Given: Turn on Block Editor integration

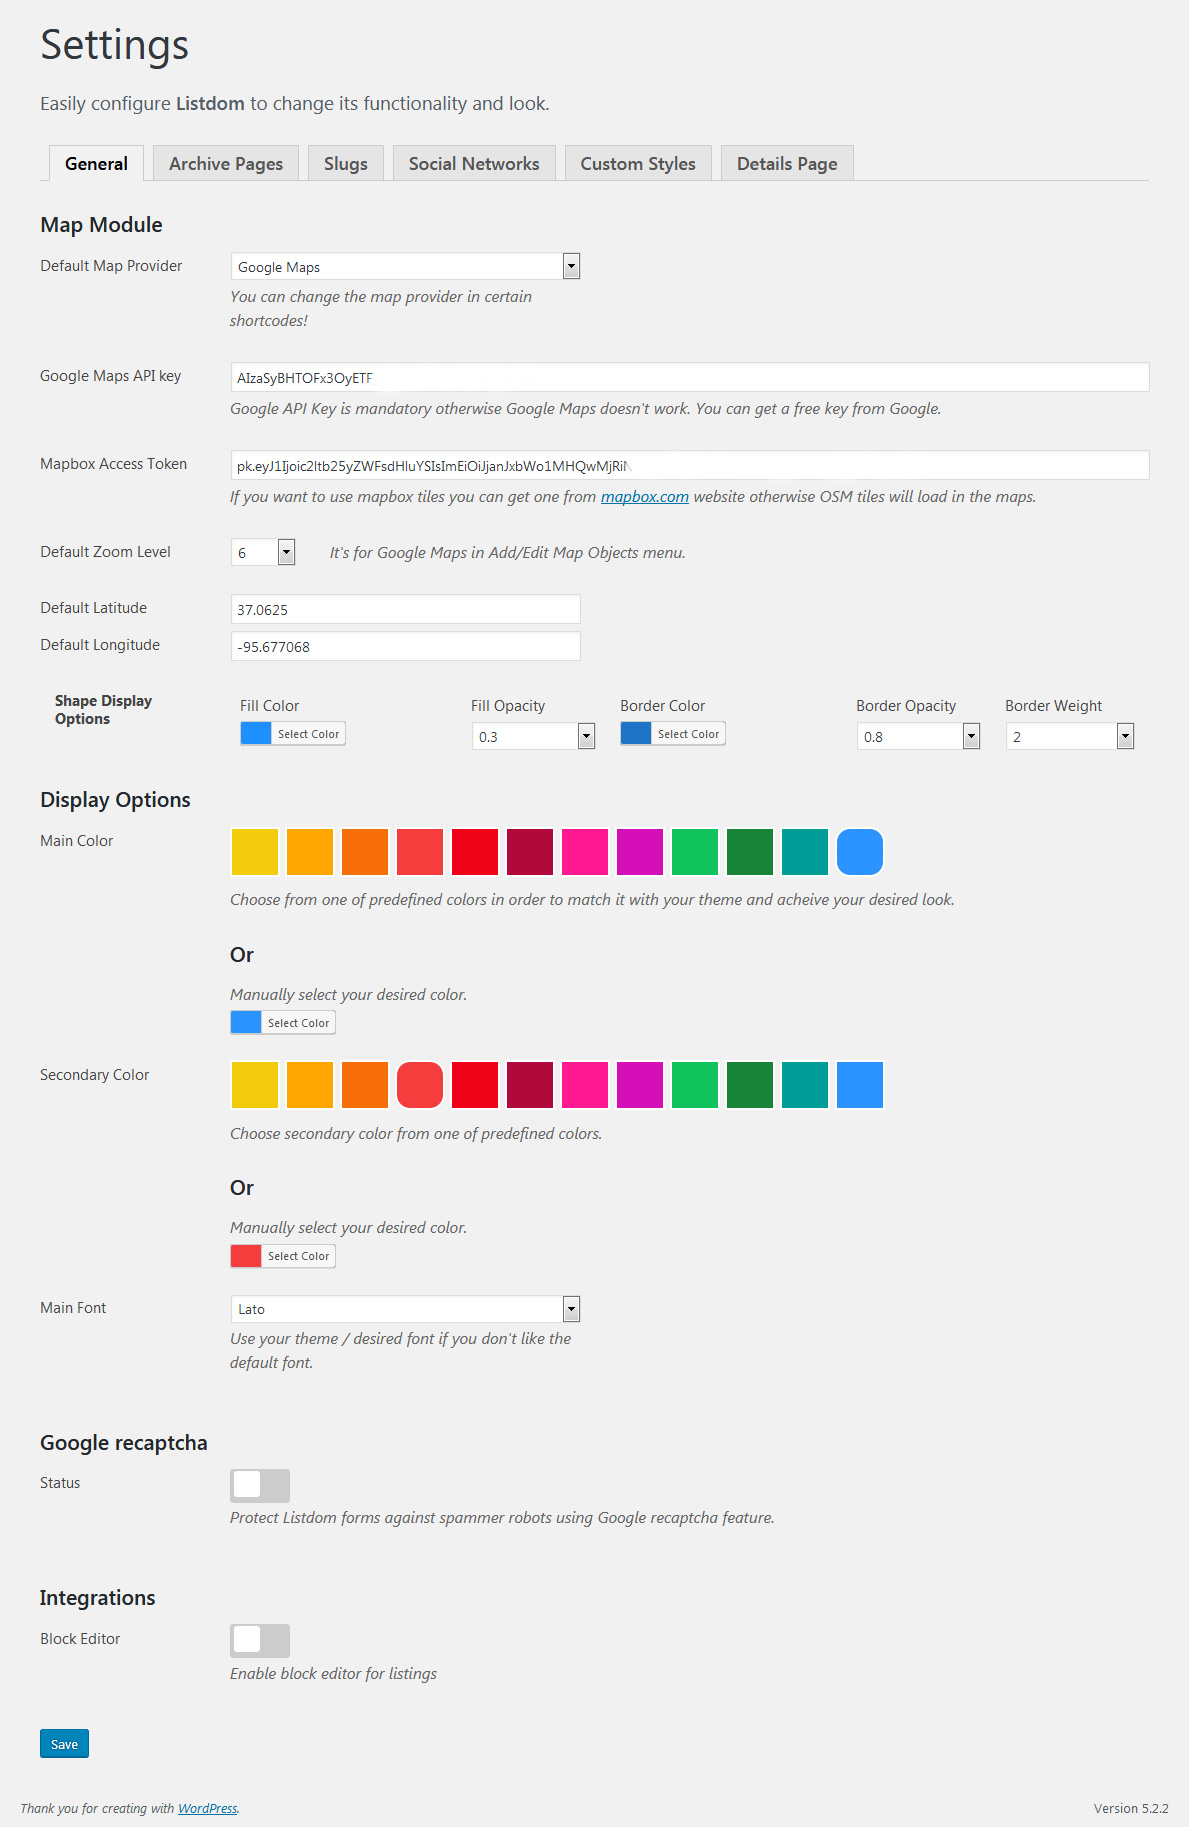Looking at the screenshot, I should click(260, 1640).
